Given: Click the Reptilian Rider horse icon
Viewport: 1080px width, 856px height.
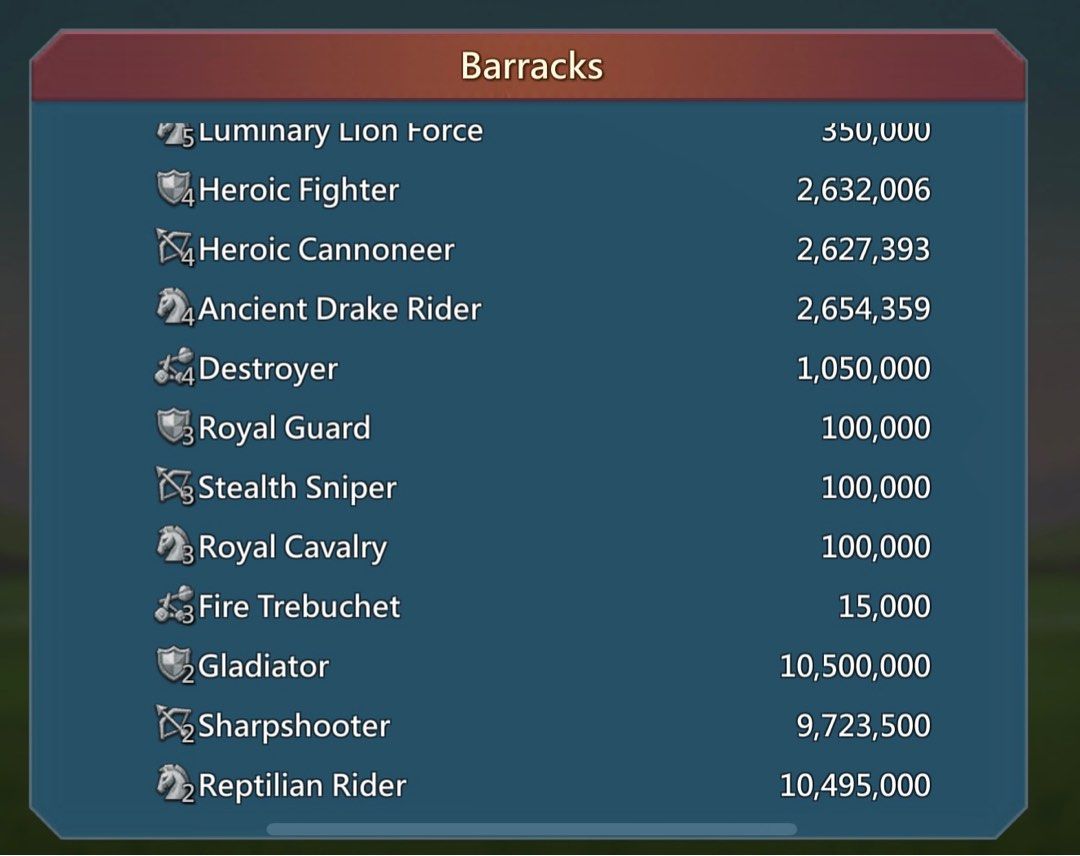Looking at the screenshot, I should (x=175, y=784).
